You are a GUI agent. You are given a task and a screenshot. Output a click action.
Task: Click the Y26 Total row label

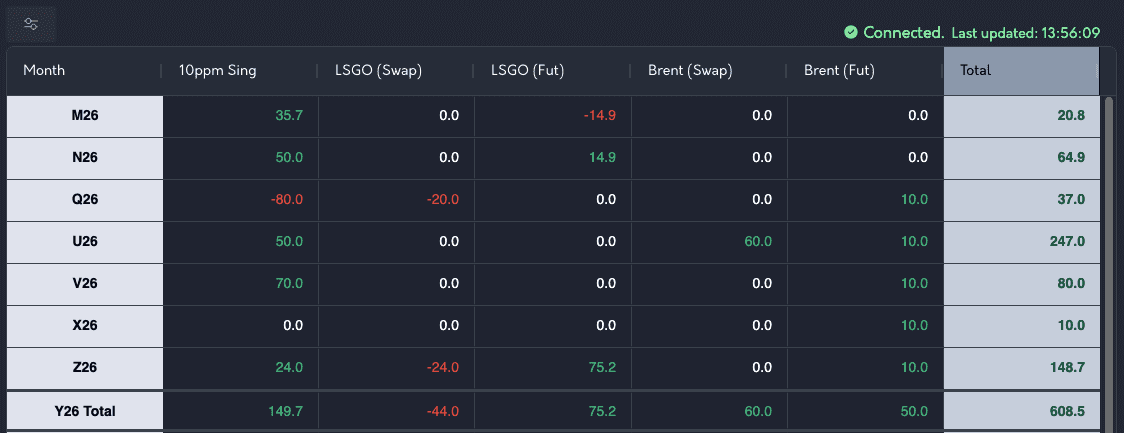pos(85,411)
